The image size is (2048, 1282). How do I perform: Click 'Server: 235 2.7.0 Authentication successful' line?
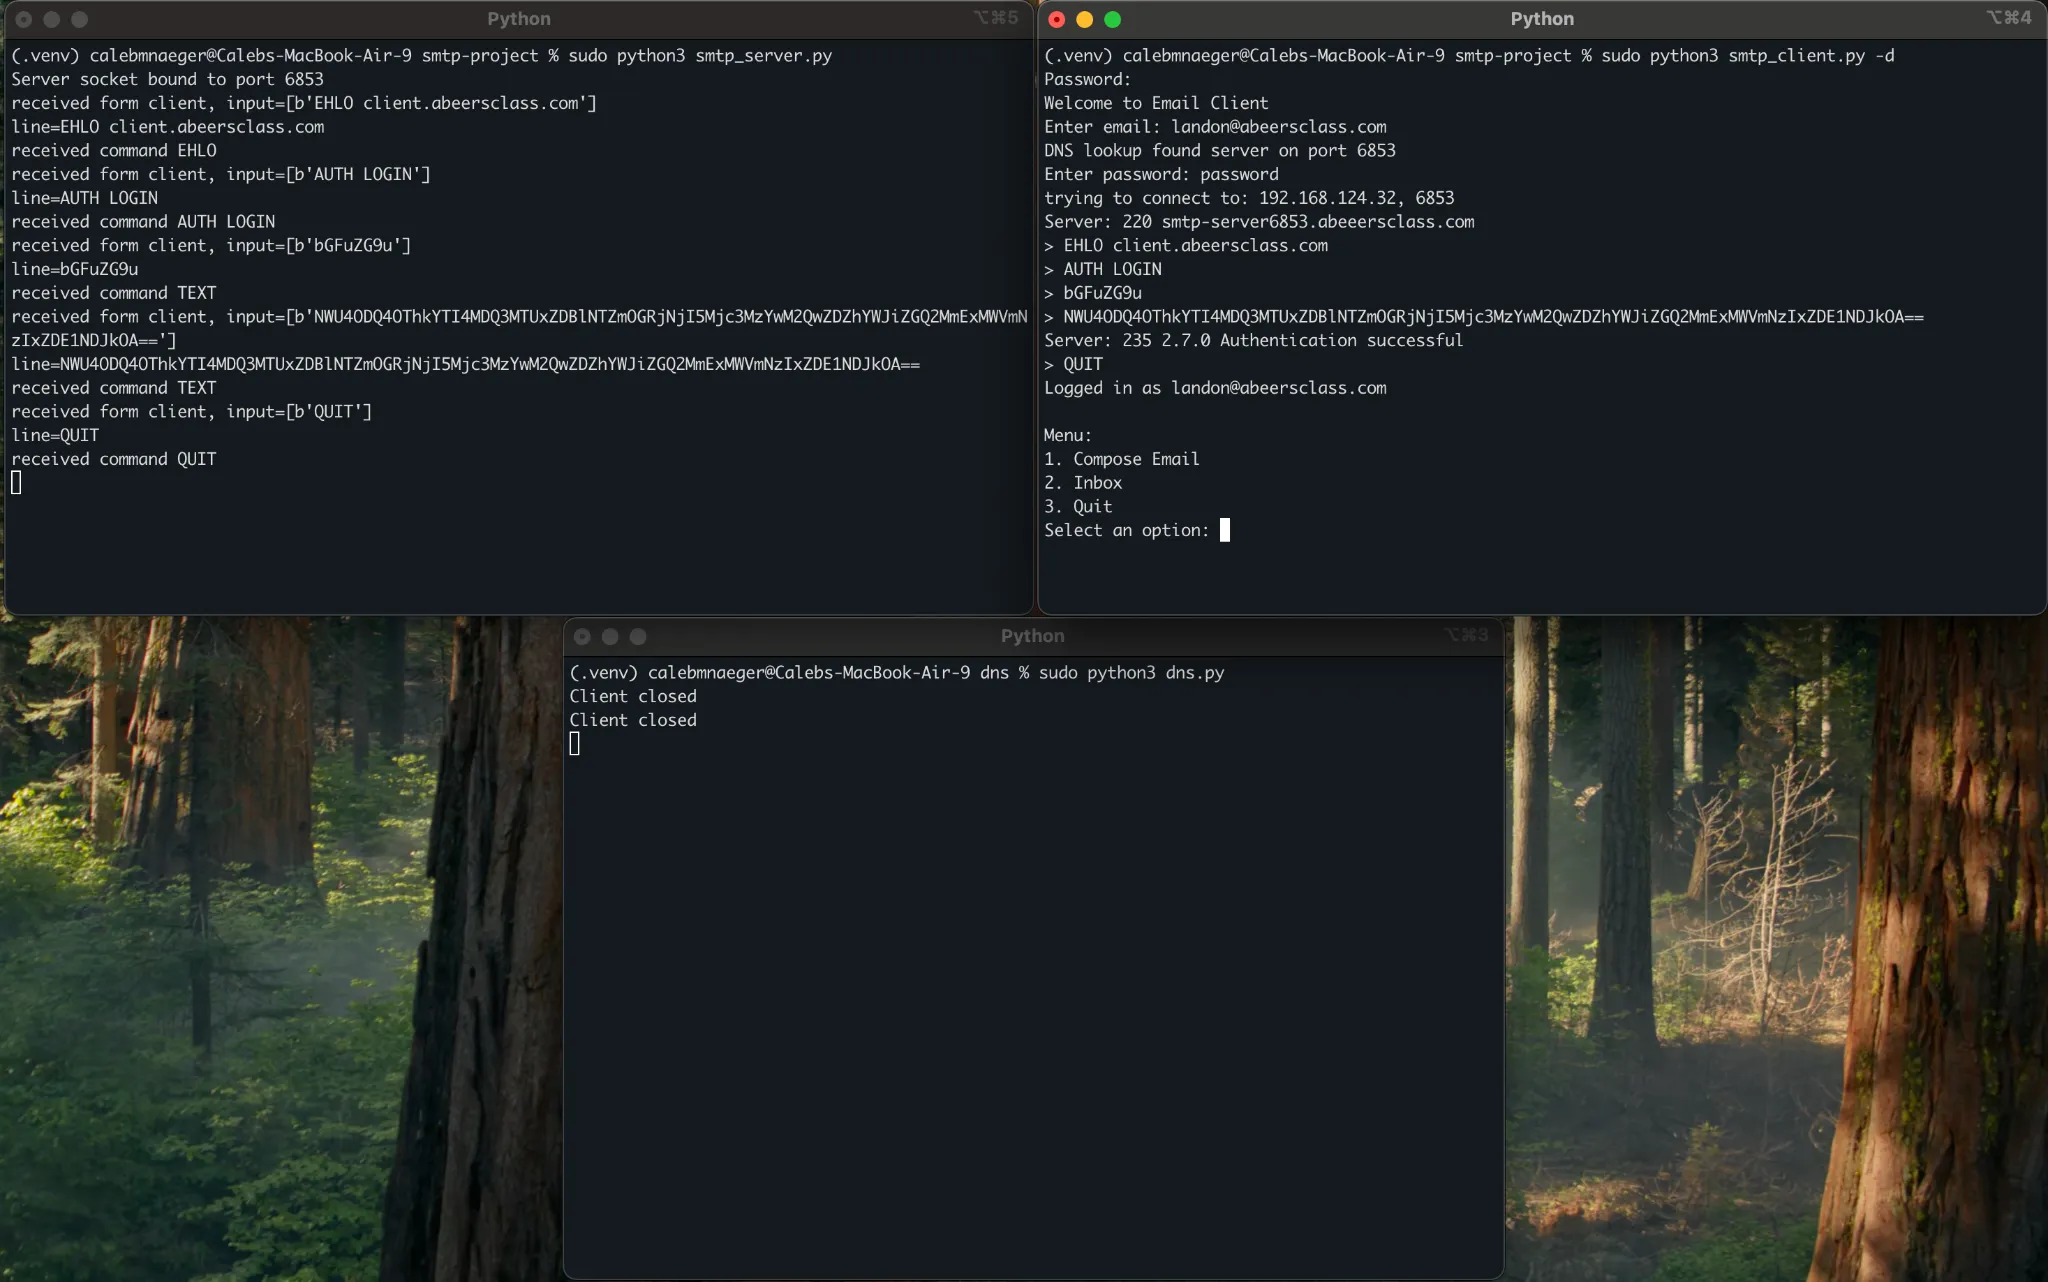point(1254,341)
